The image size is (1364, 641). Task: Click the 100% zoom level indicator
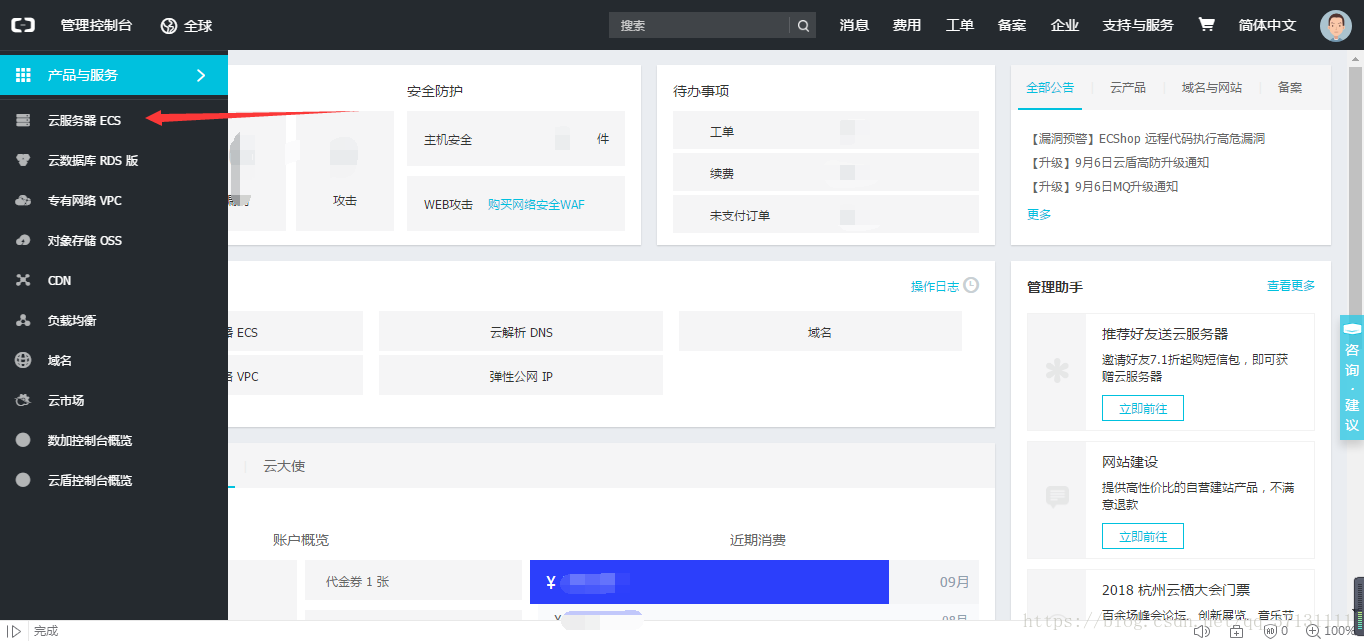(1339, 631)
